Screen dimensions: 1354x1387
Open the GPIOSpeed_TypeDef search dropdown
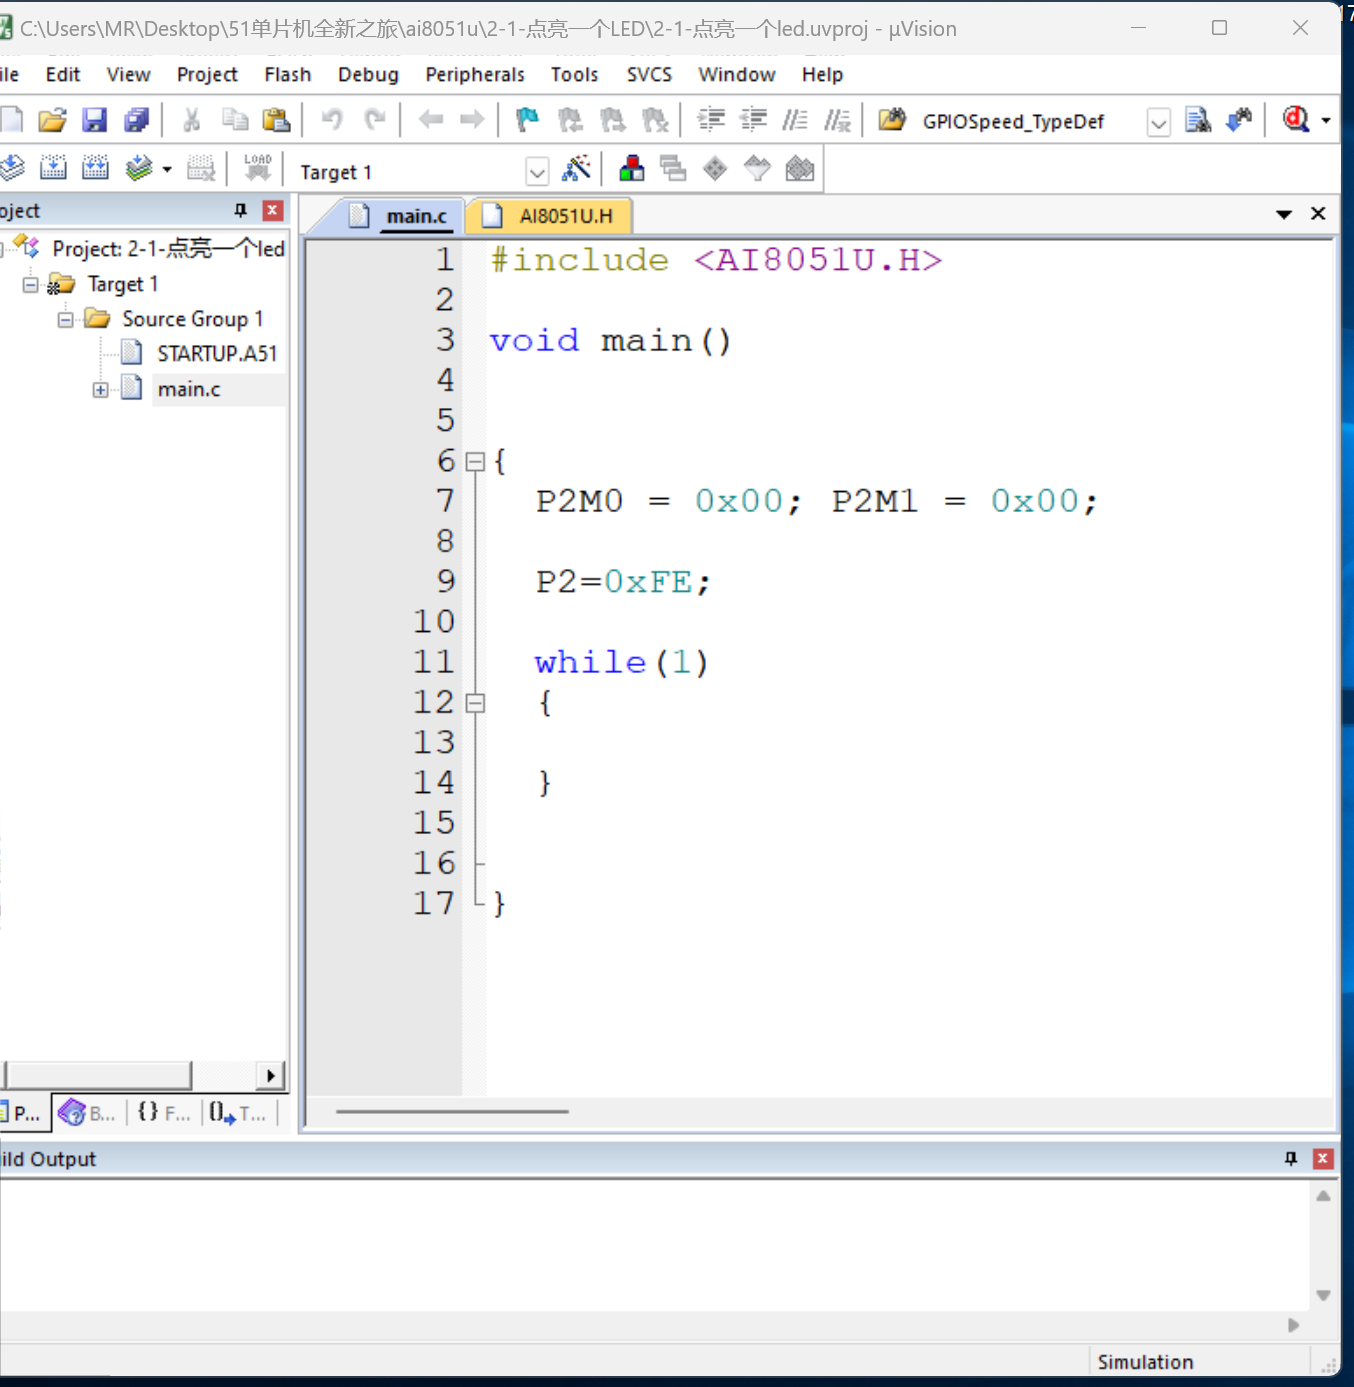[1158, 122]
